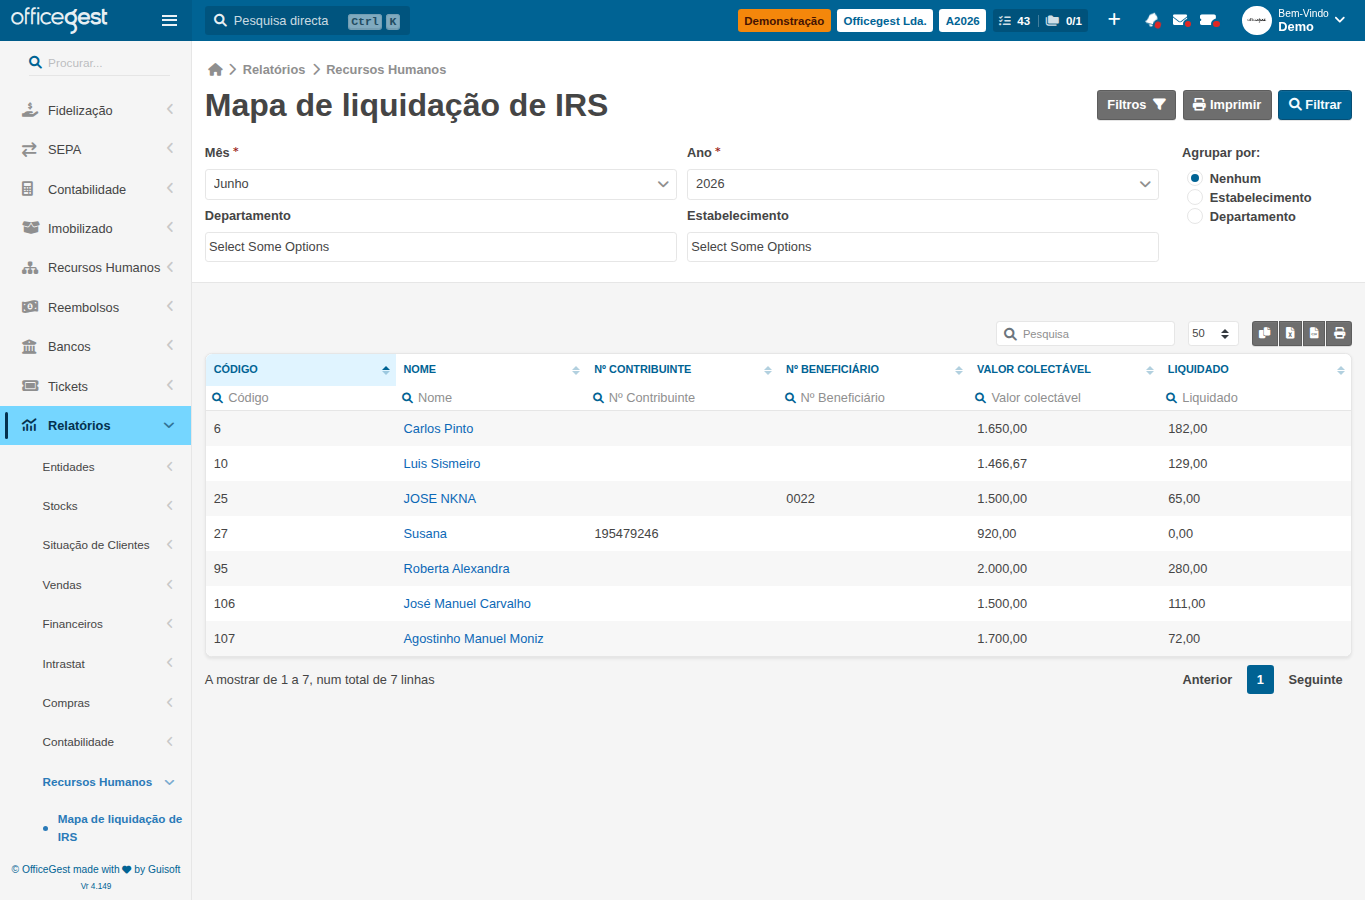The image size is (1365, 900).
Task: Click the user avatar picture
Action: click(x=1257, y=20)
